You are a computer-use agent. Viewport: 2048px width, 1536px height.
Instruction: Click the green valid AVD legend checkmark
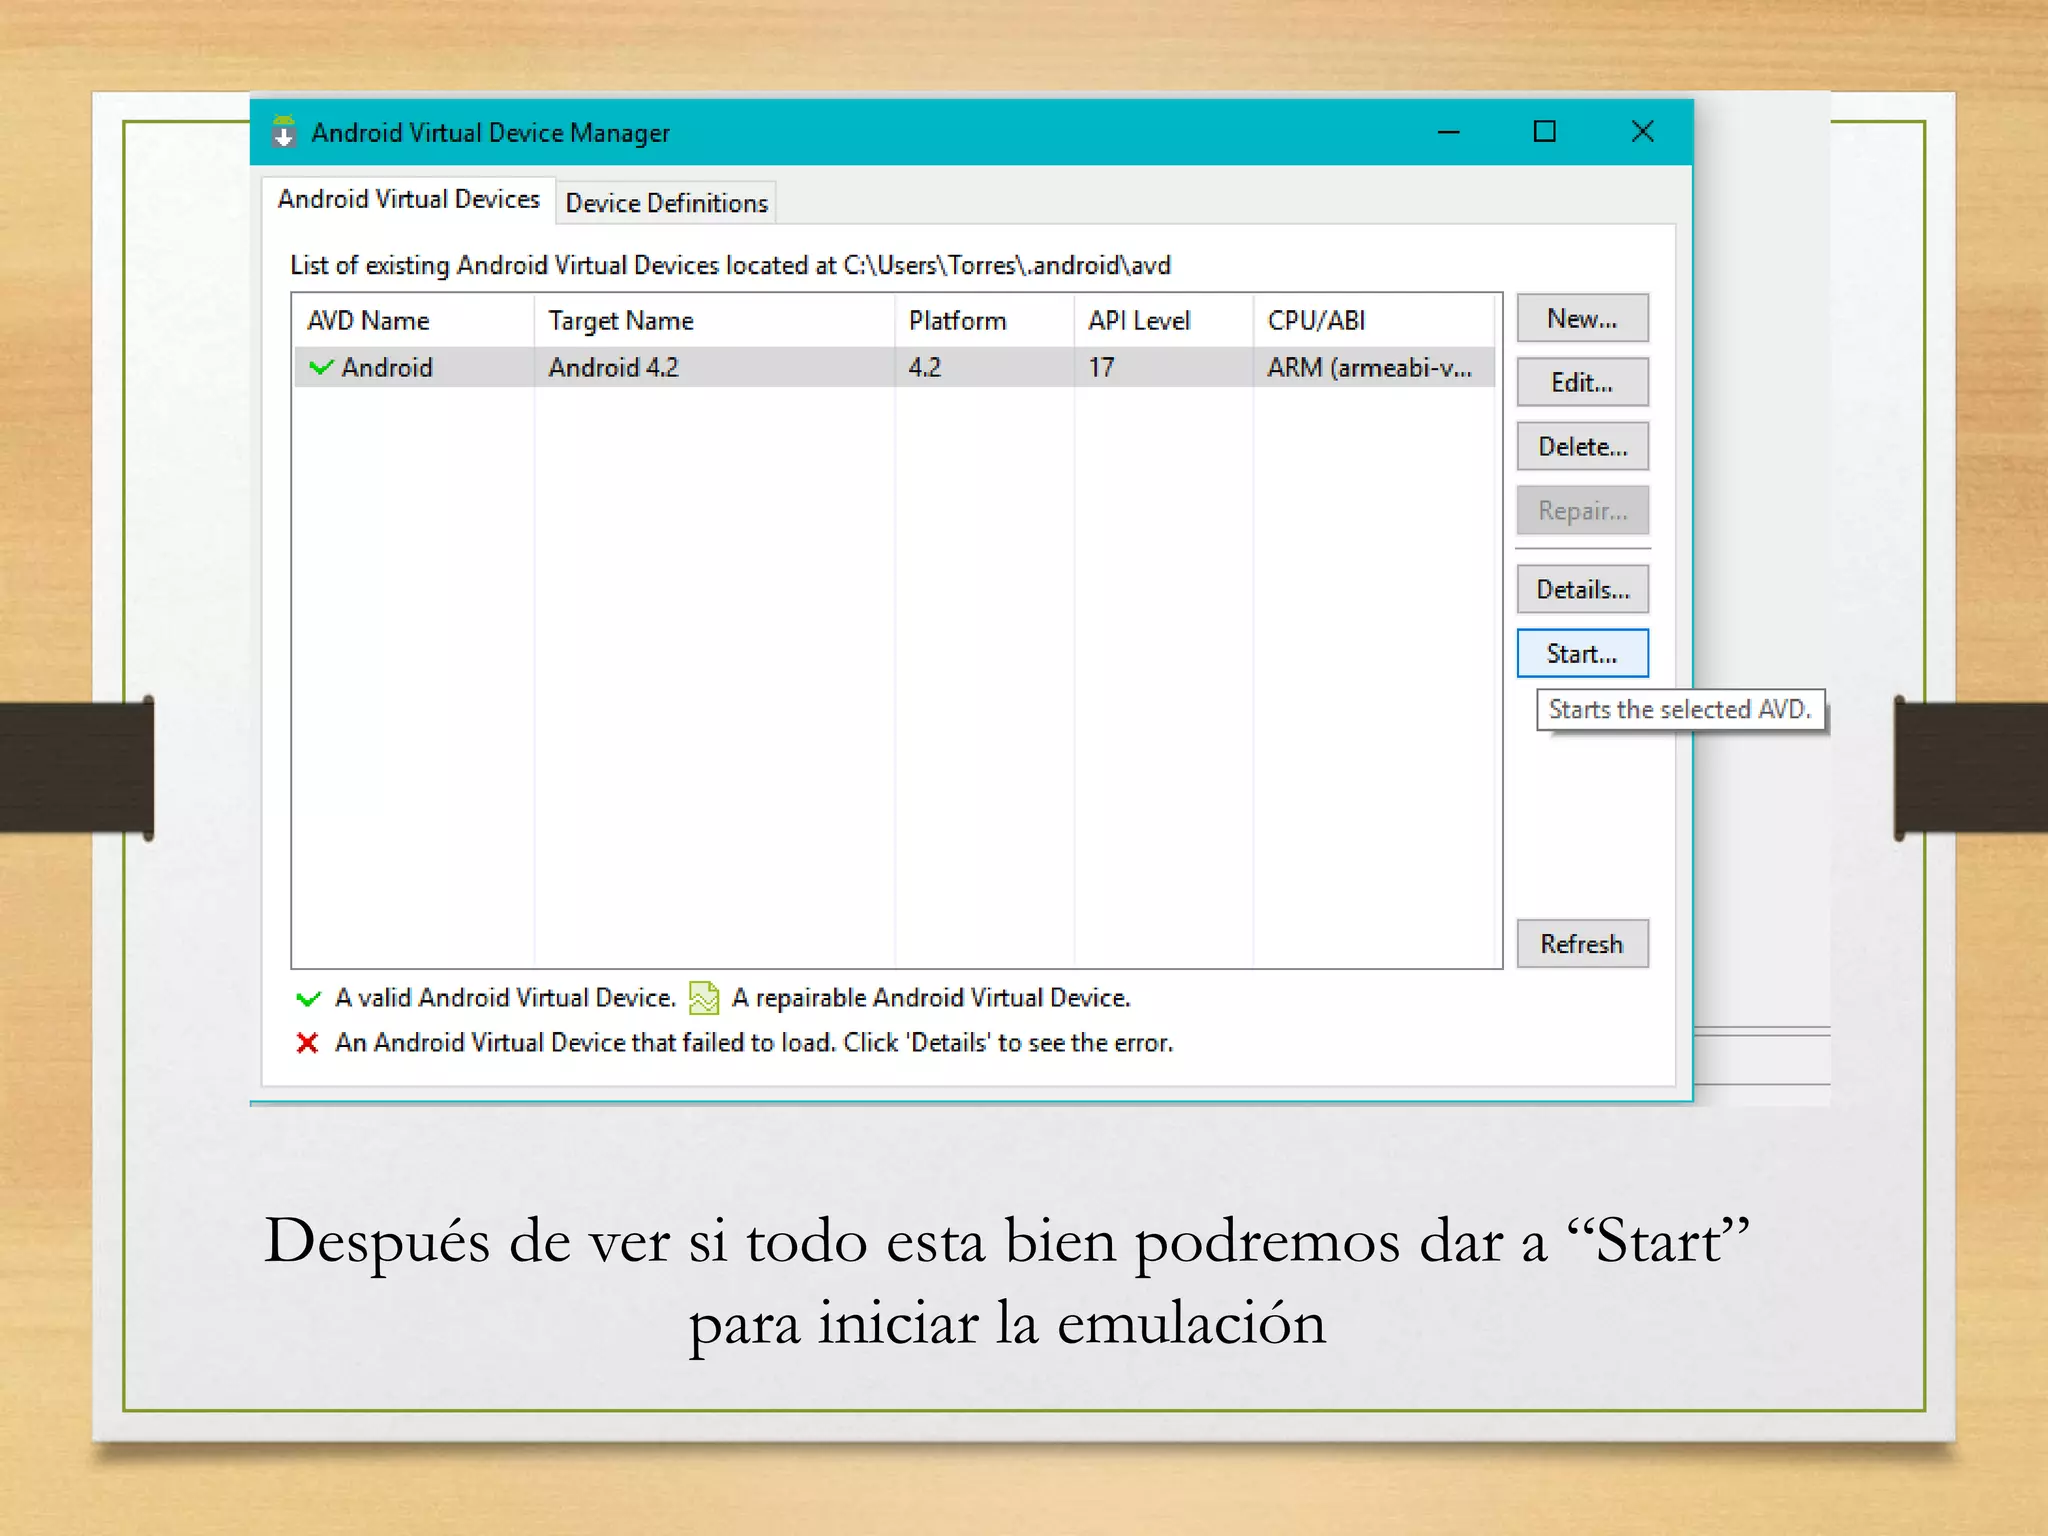pyautogui.click(x=309, y=998)
